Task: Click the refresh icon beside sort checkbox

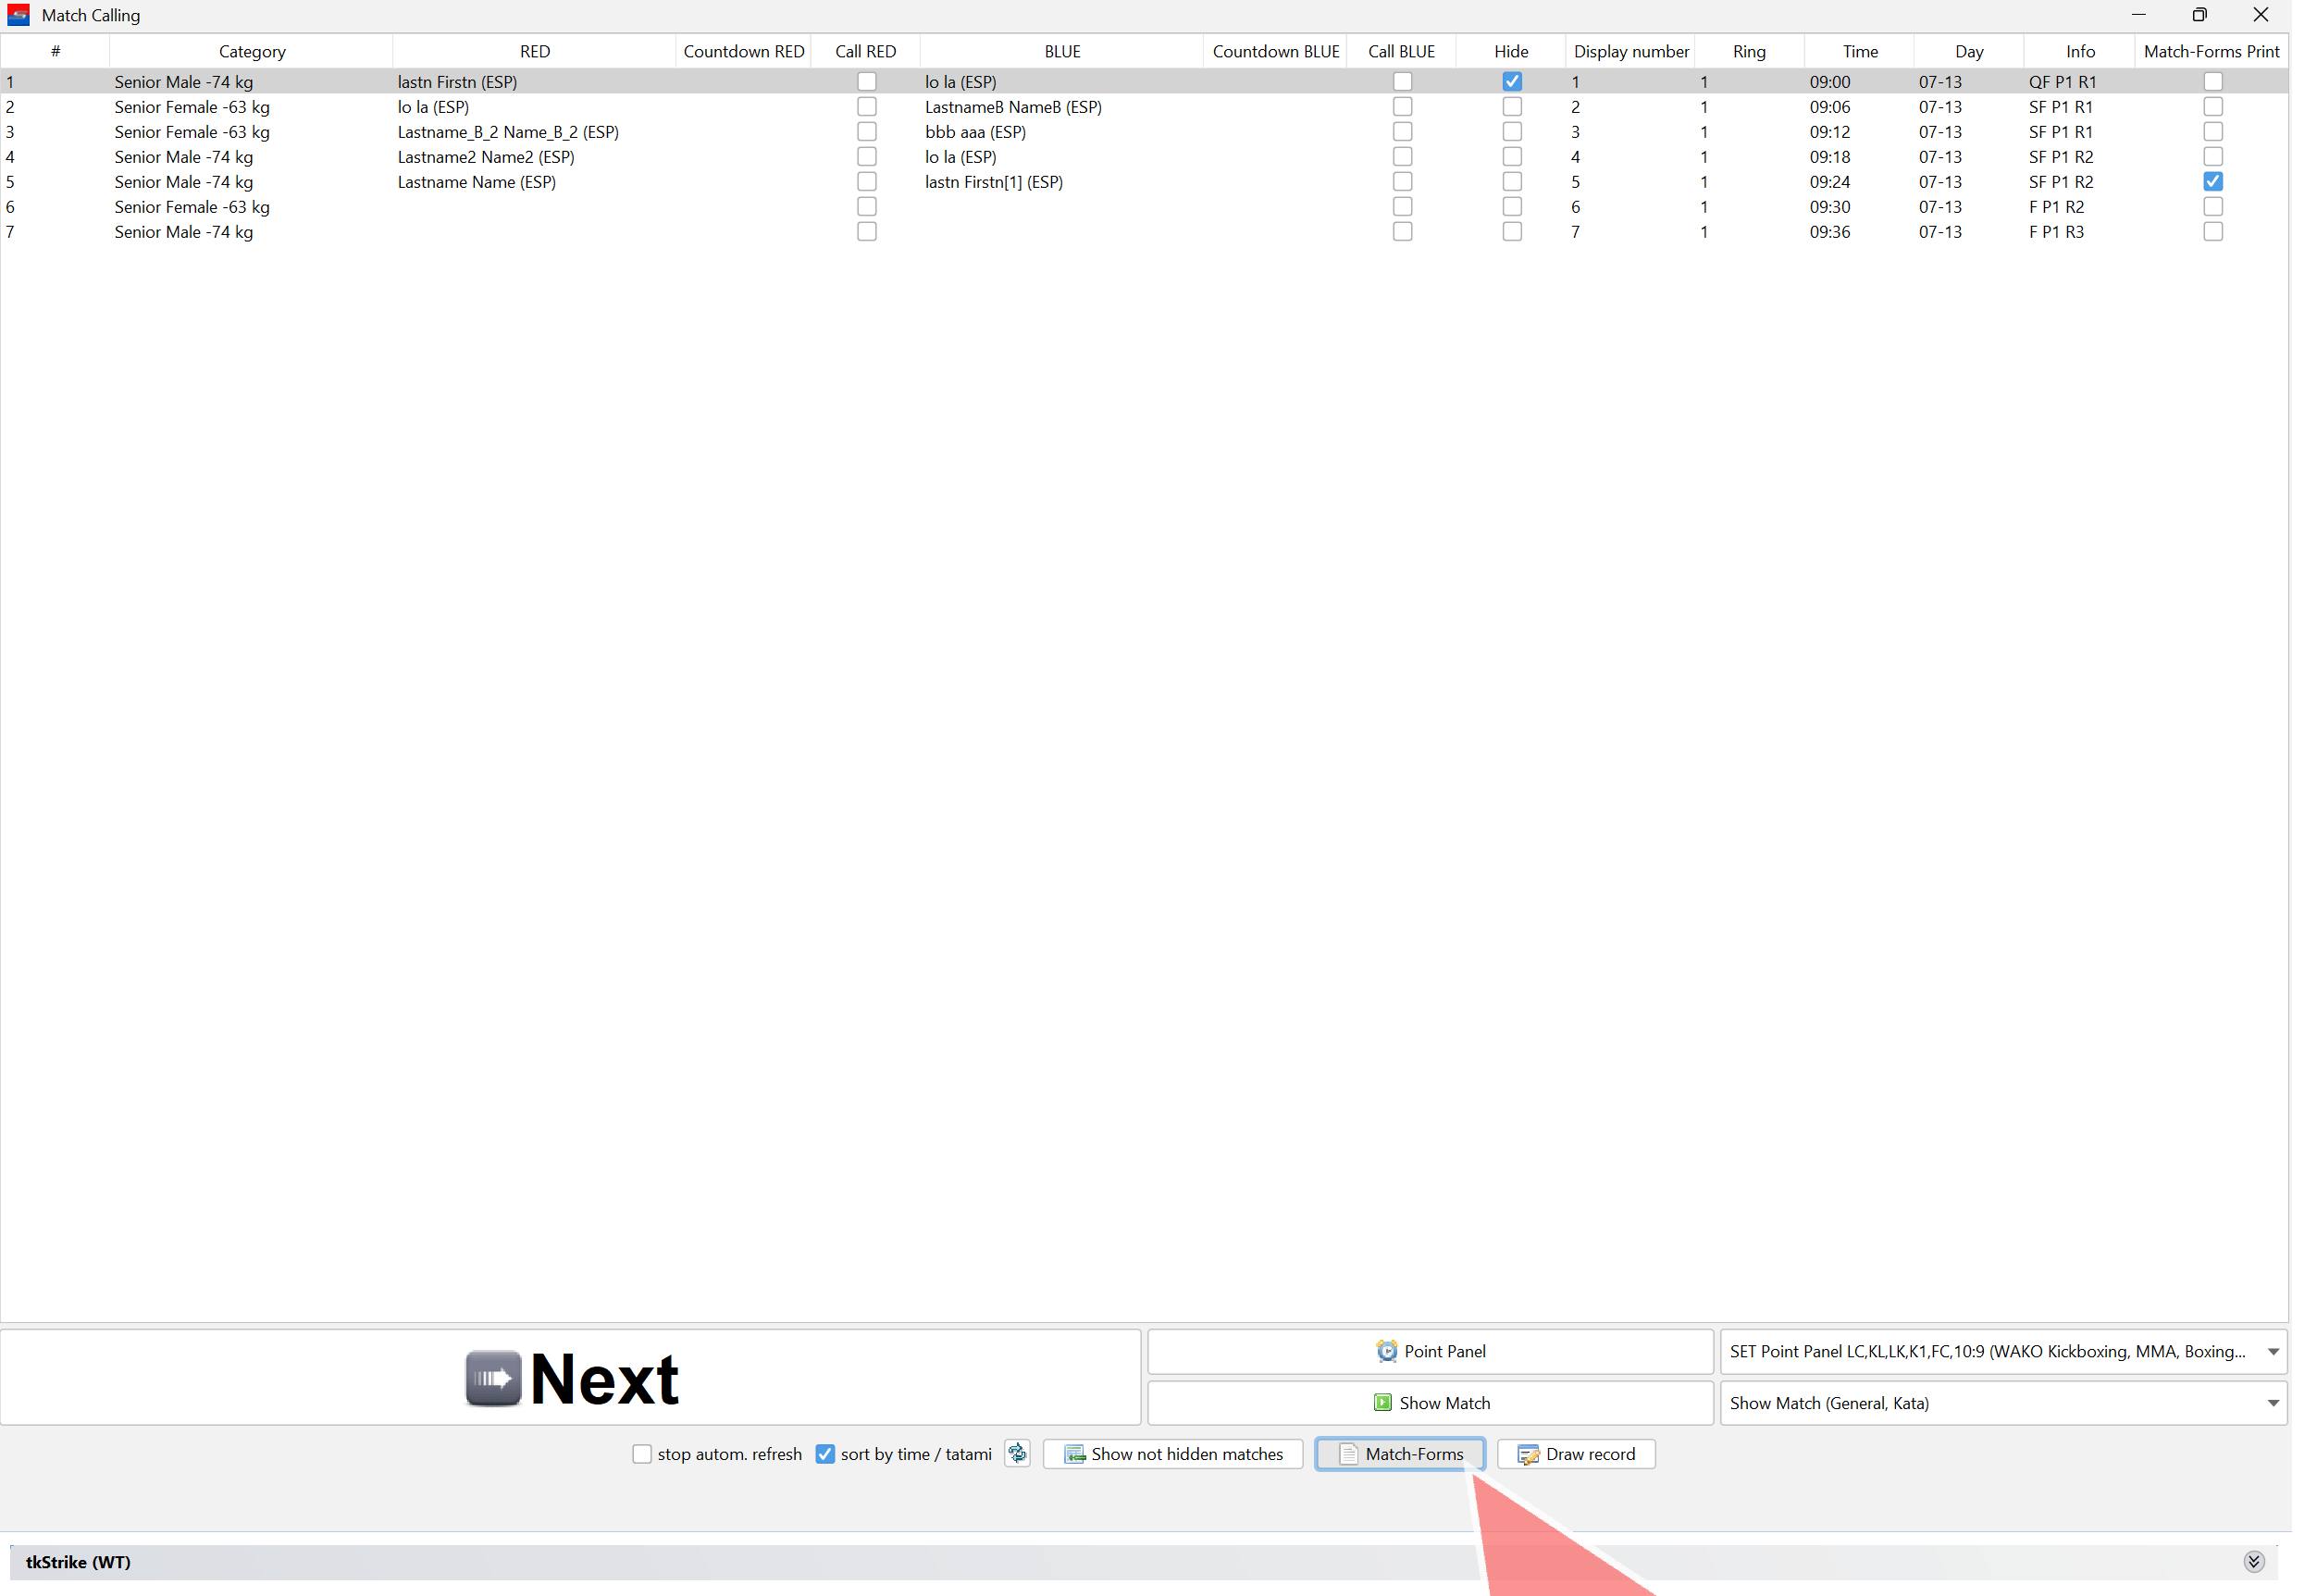Action: coord(1017,1454)
